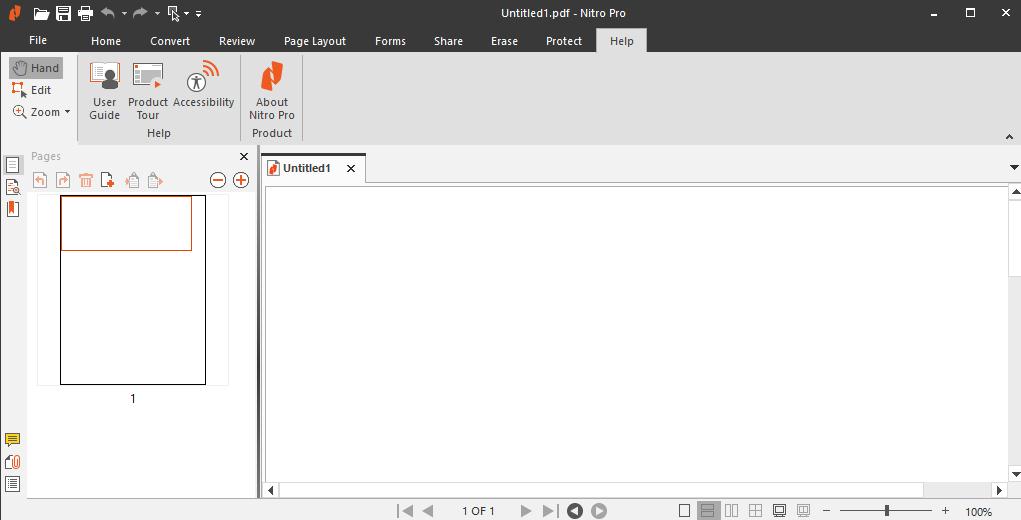The image size is (1021, 520).
Task: Launch the Product Tour
Action: pos(148,91)
